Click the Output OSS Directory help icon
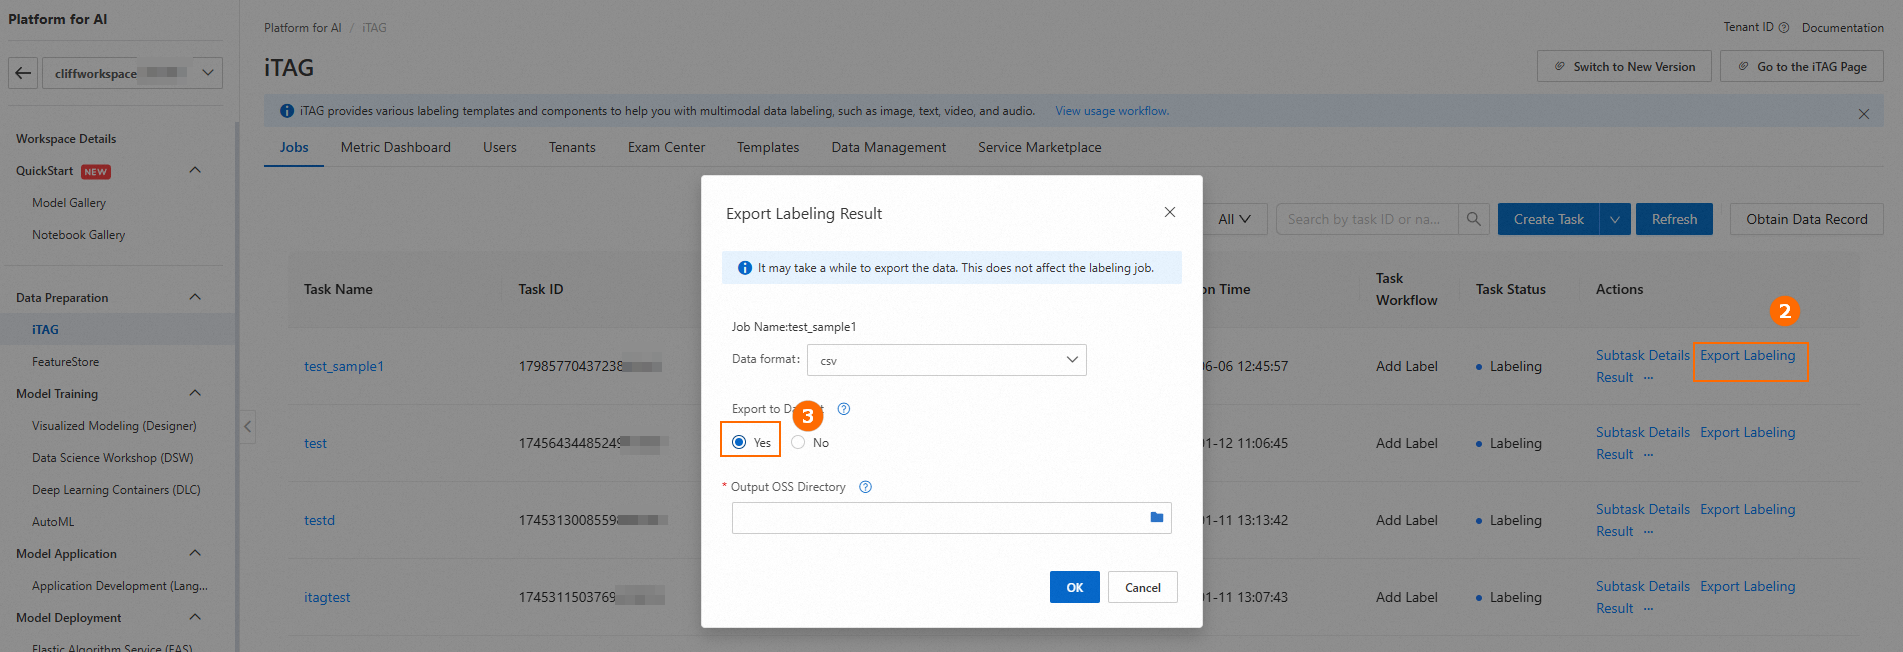This screenshot has width=1903, height=652. click(x=866, y=487)
